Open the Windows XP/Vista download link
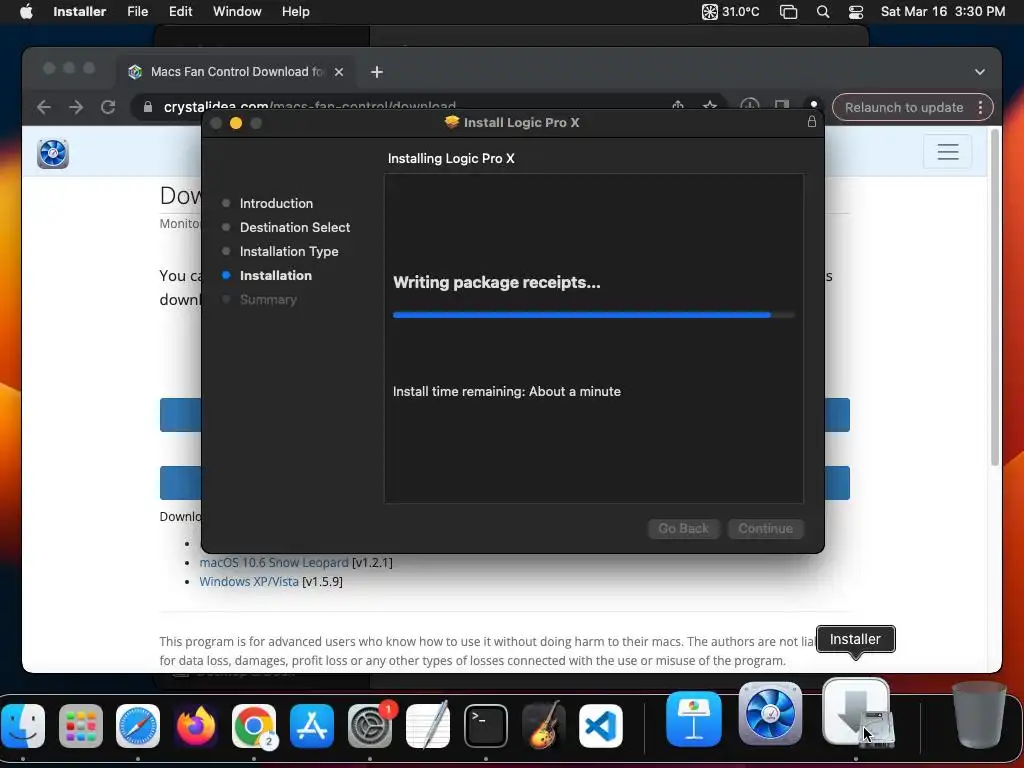1024x768 pixels. pyautogui.click(x=249, y=581)
